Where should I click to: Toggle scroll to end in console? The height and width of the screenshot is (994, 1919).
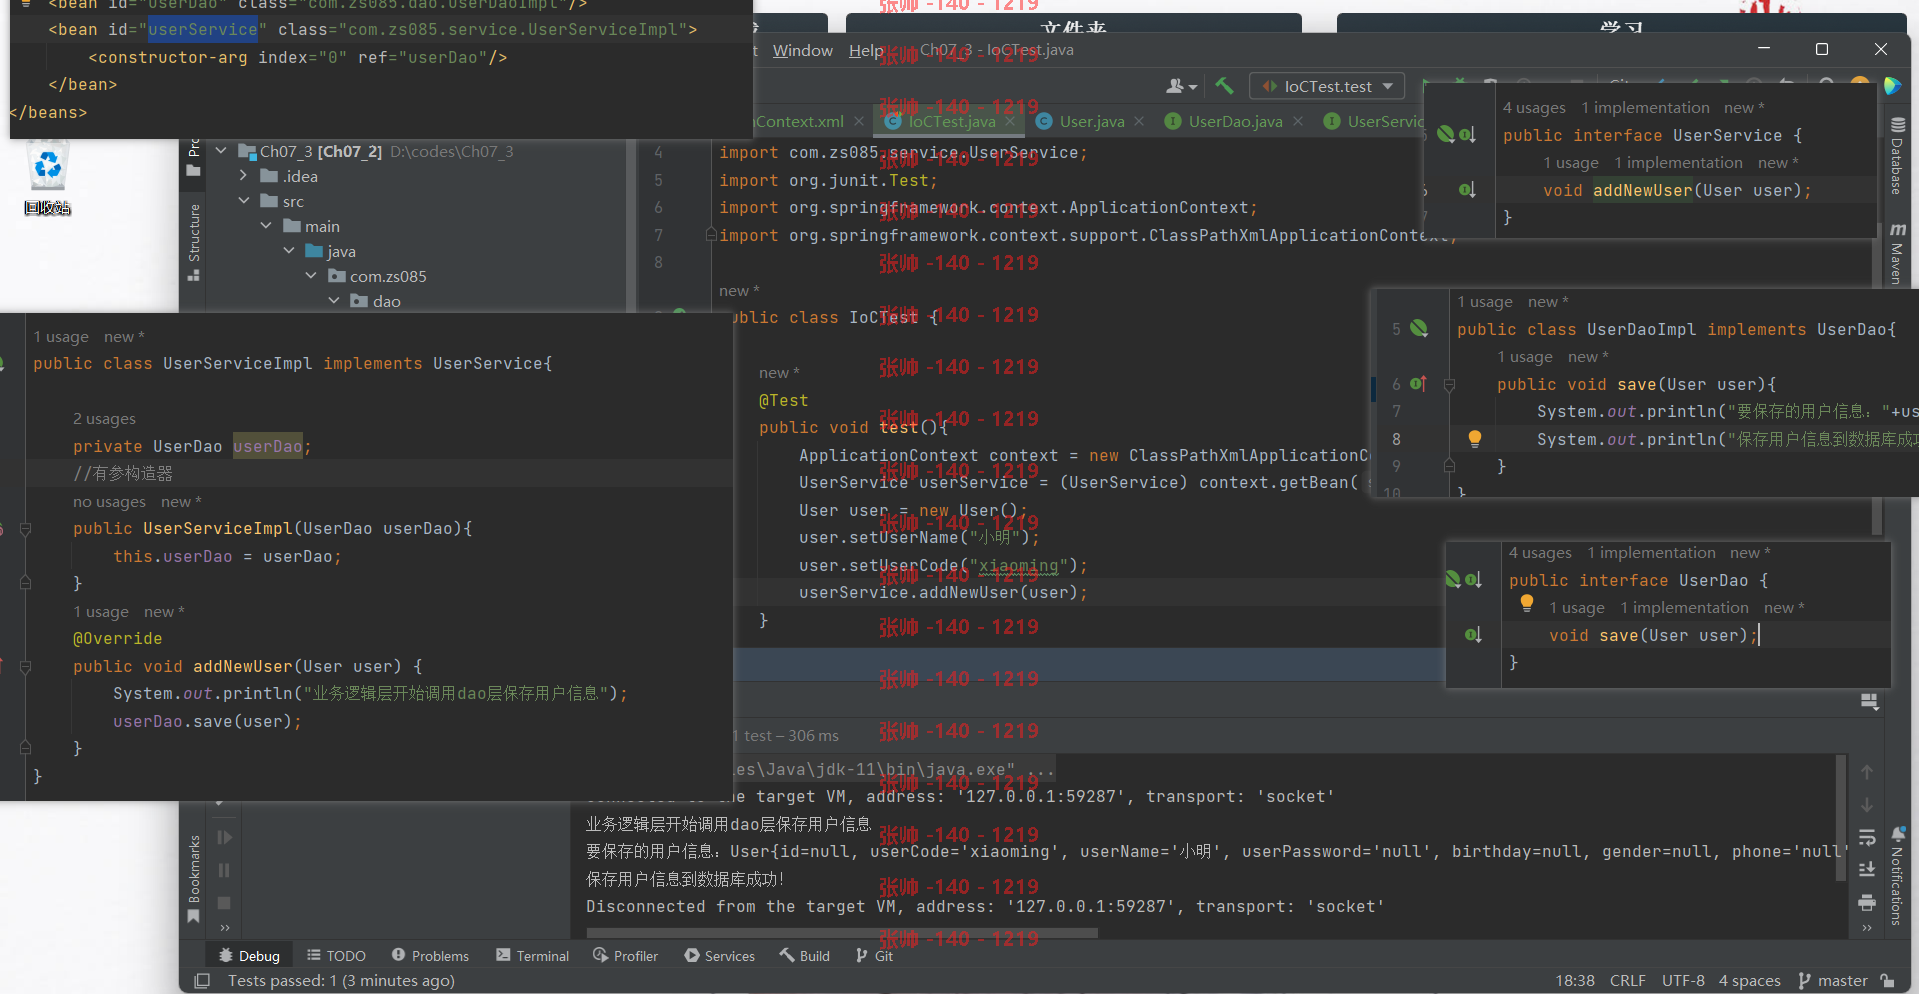click(1866, 869)
